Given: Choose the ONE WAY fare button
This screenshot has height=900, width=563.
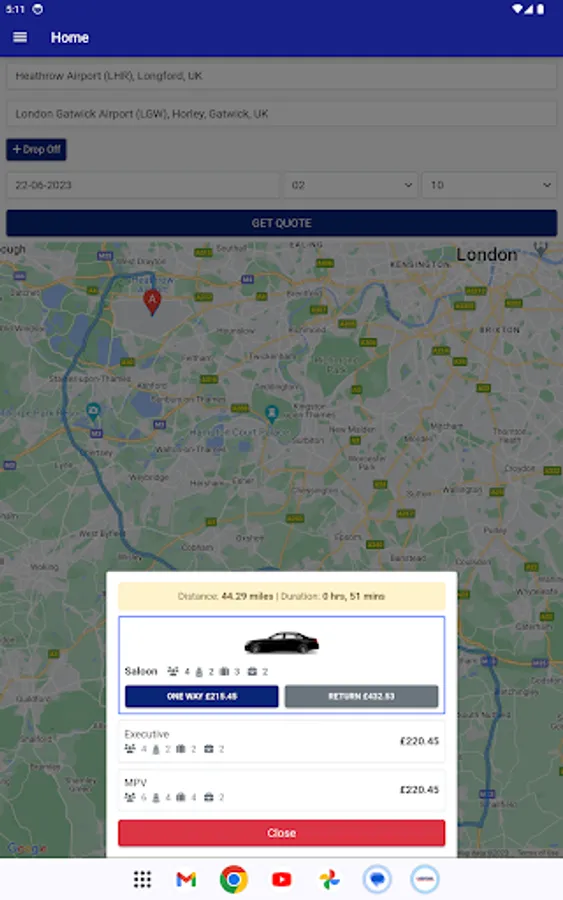Looking at the screenshot, I should pos(201,696).
